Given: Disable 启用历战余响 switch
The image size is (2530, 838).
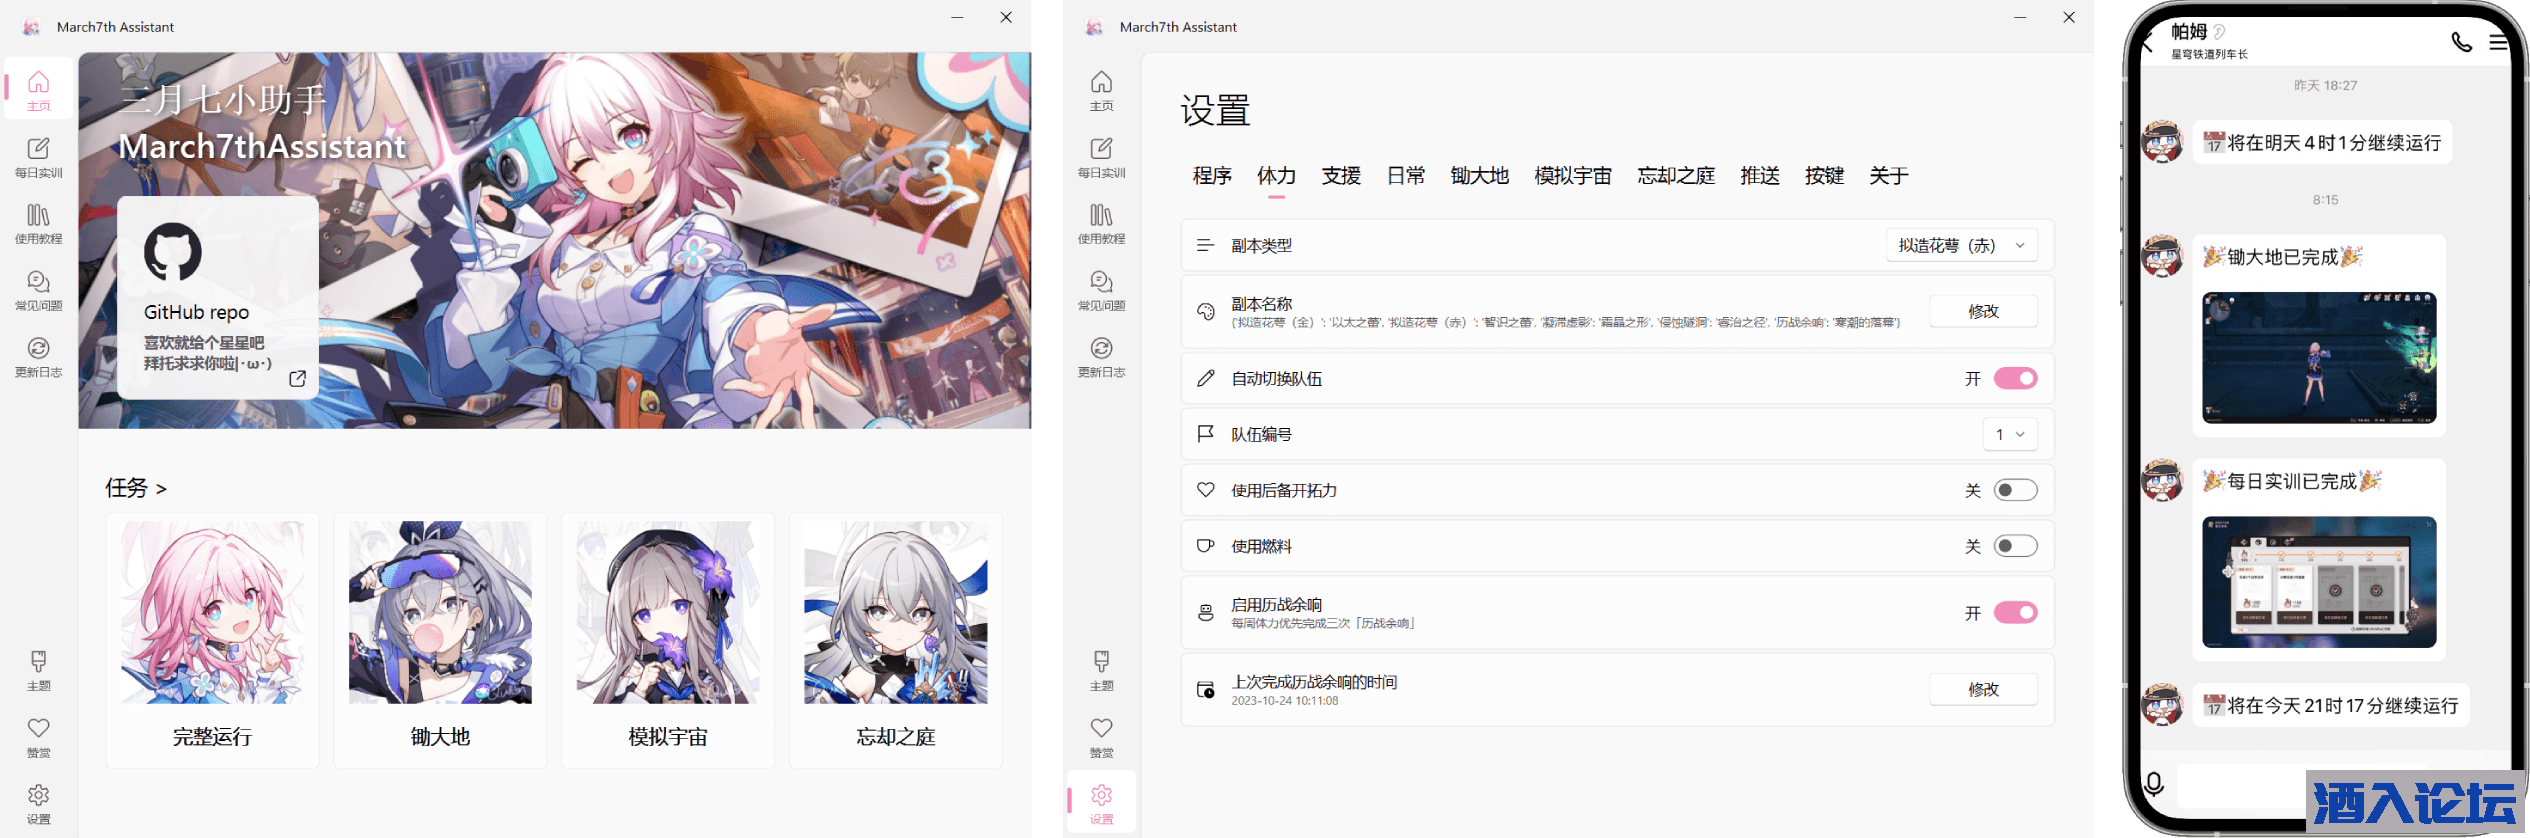Looking at the screenshot, I should 2015,613.
